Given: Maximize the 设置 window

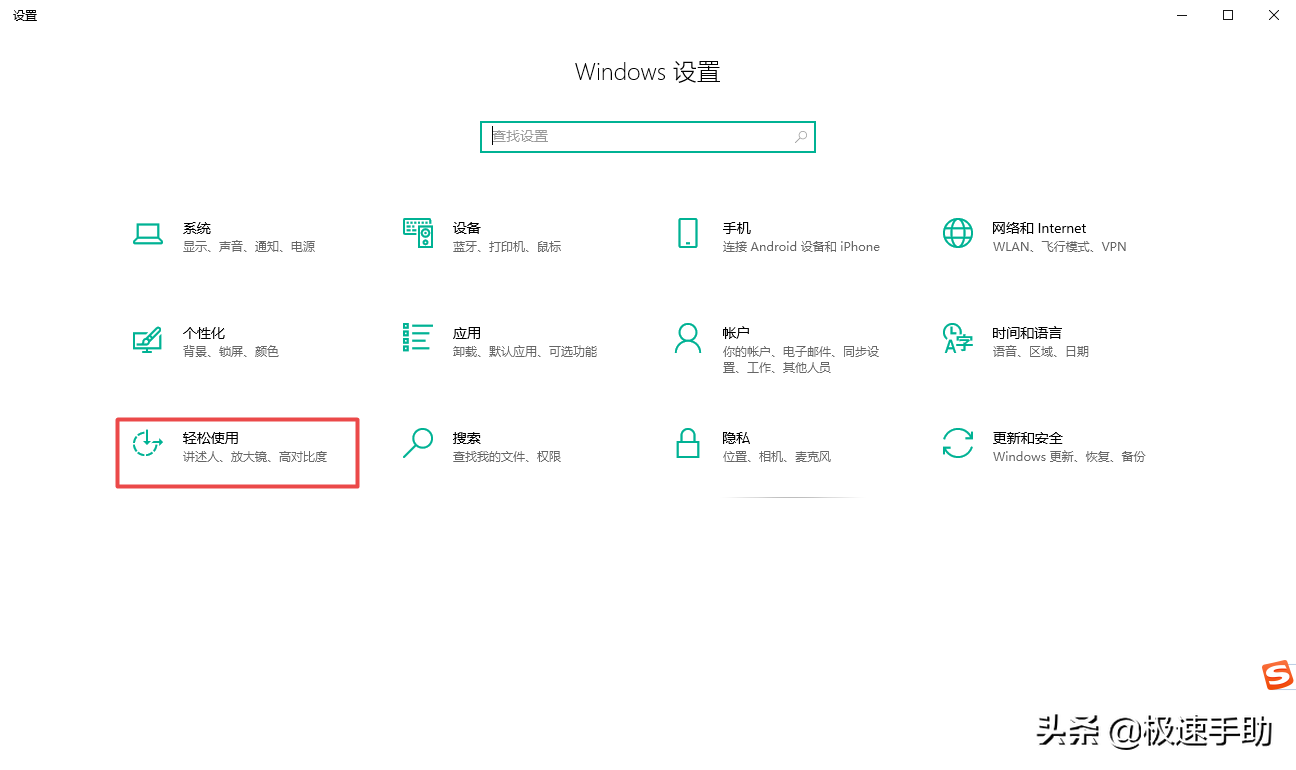Looking at the screenshot, I should pyautogui.click(x=1228, y=15).
